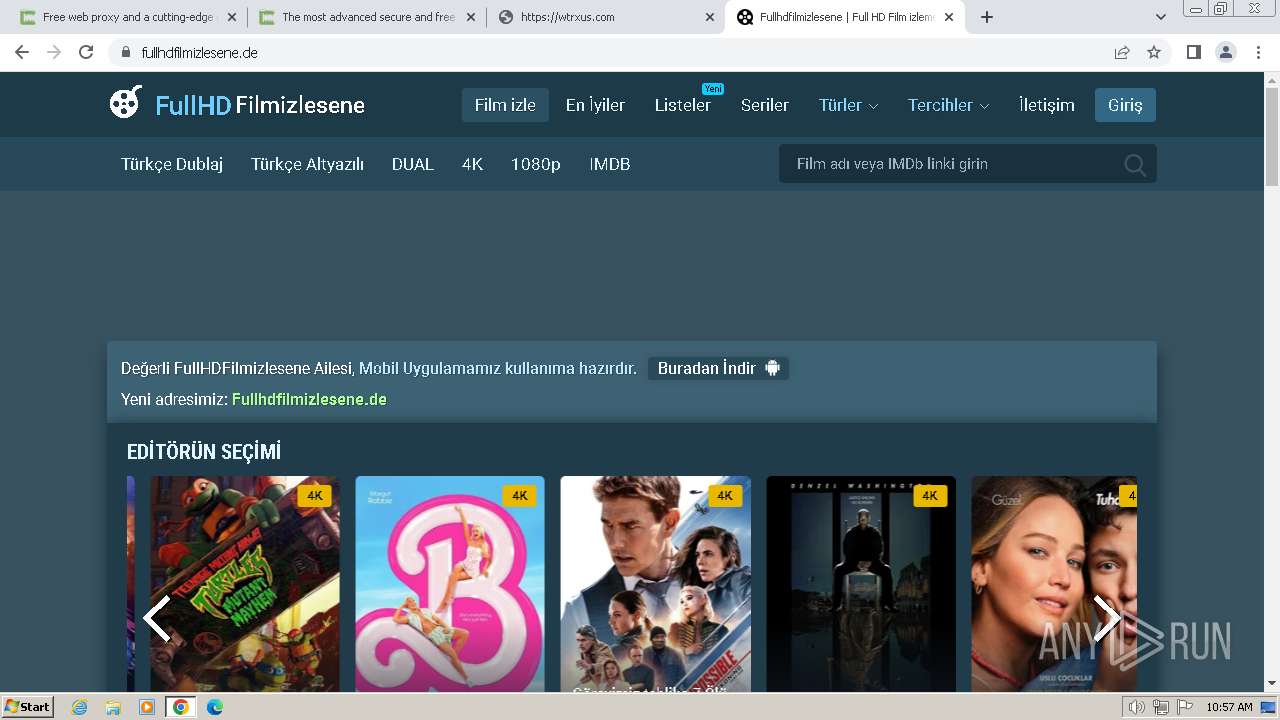This screenshot has width=1280, height=720.
Task: Click the address bar URL
Action: (199, 52)
